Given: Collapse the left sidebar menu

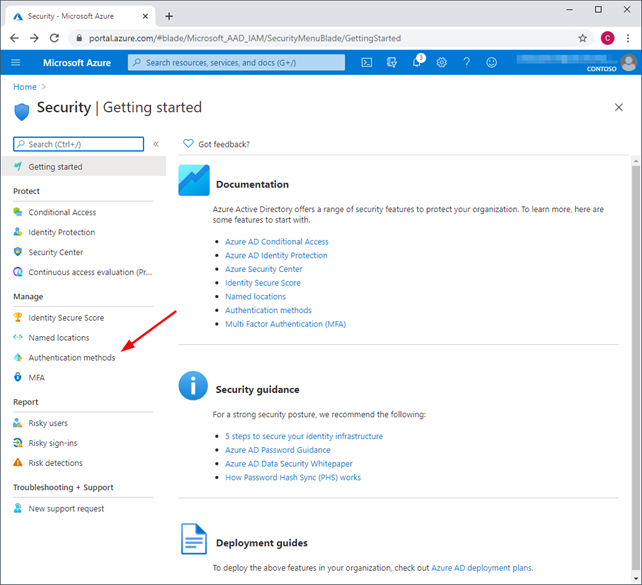Looking at the screenshot, I should [156, 144].
